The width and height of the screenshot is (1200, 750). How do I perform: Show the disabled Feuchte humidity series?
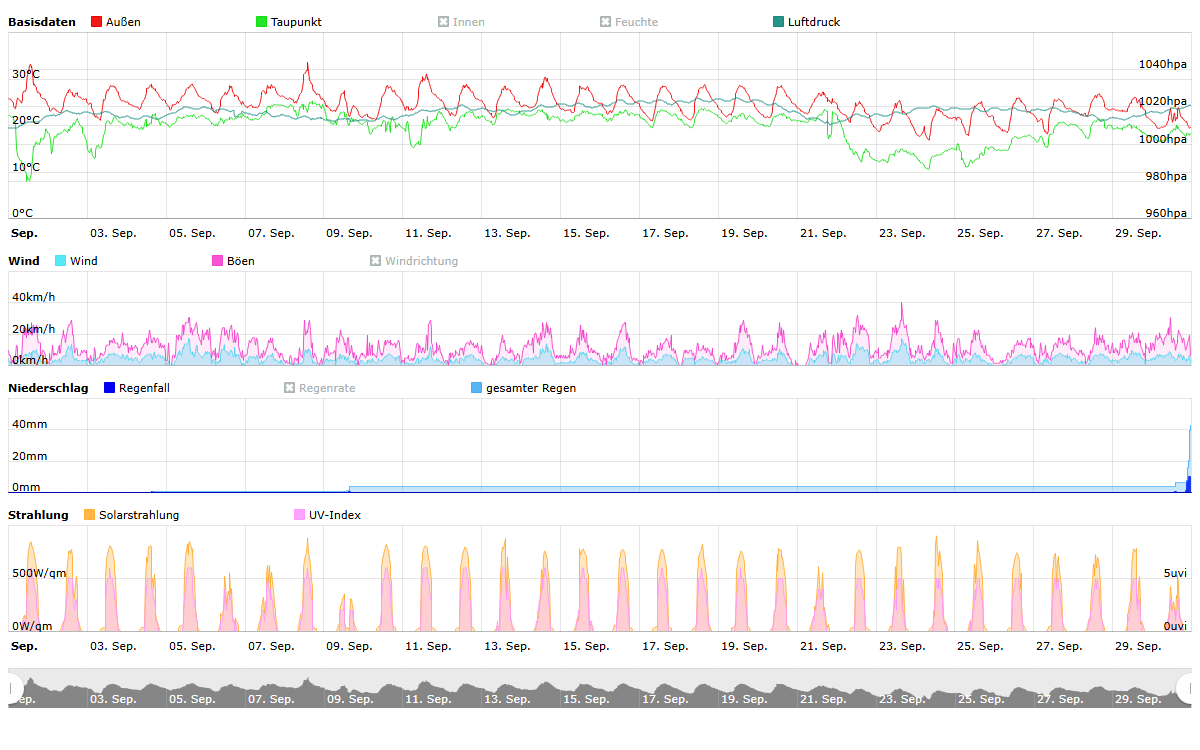(x=628, y=22)
